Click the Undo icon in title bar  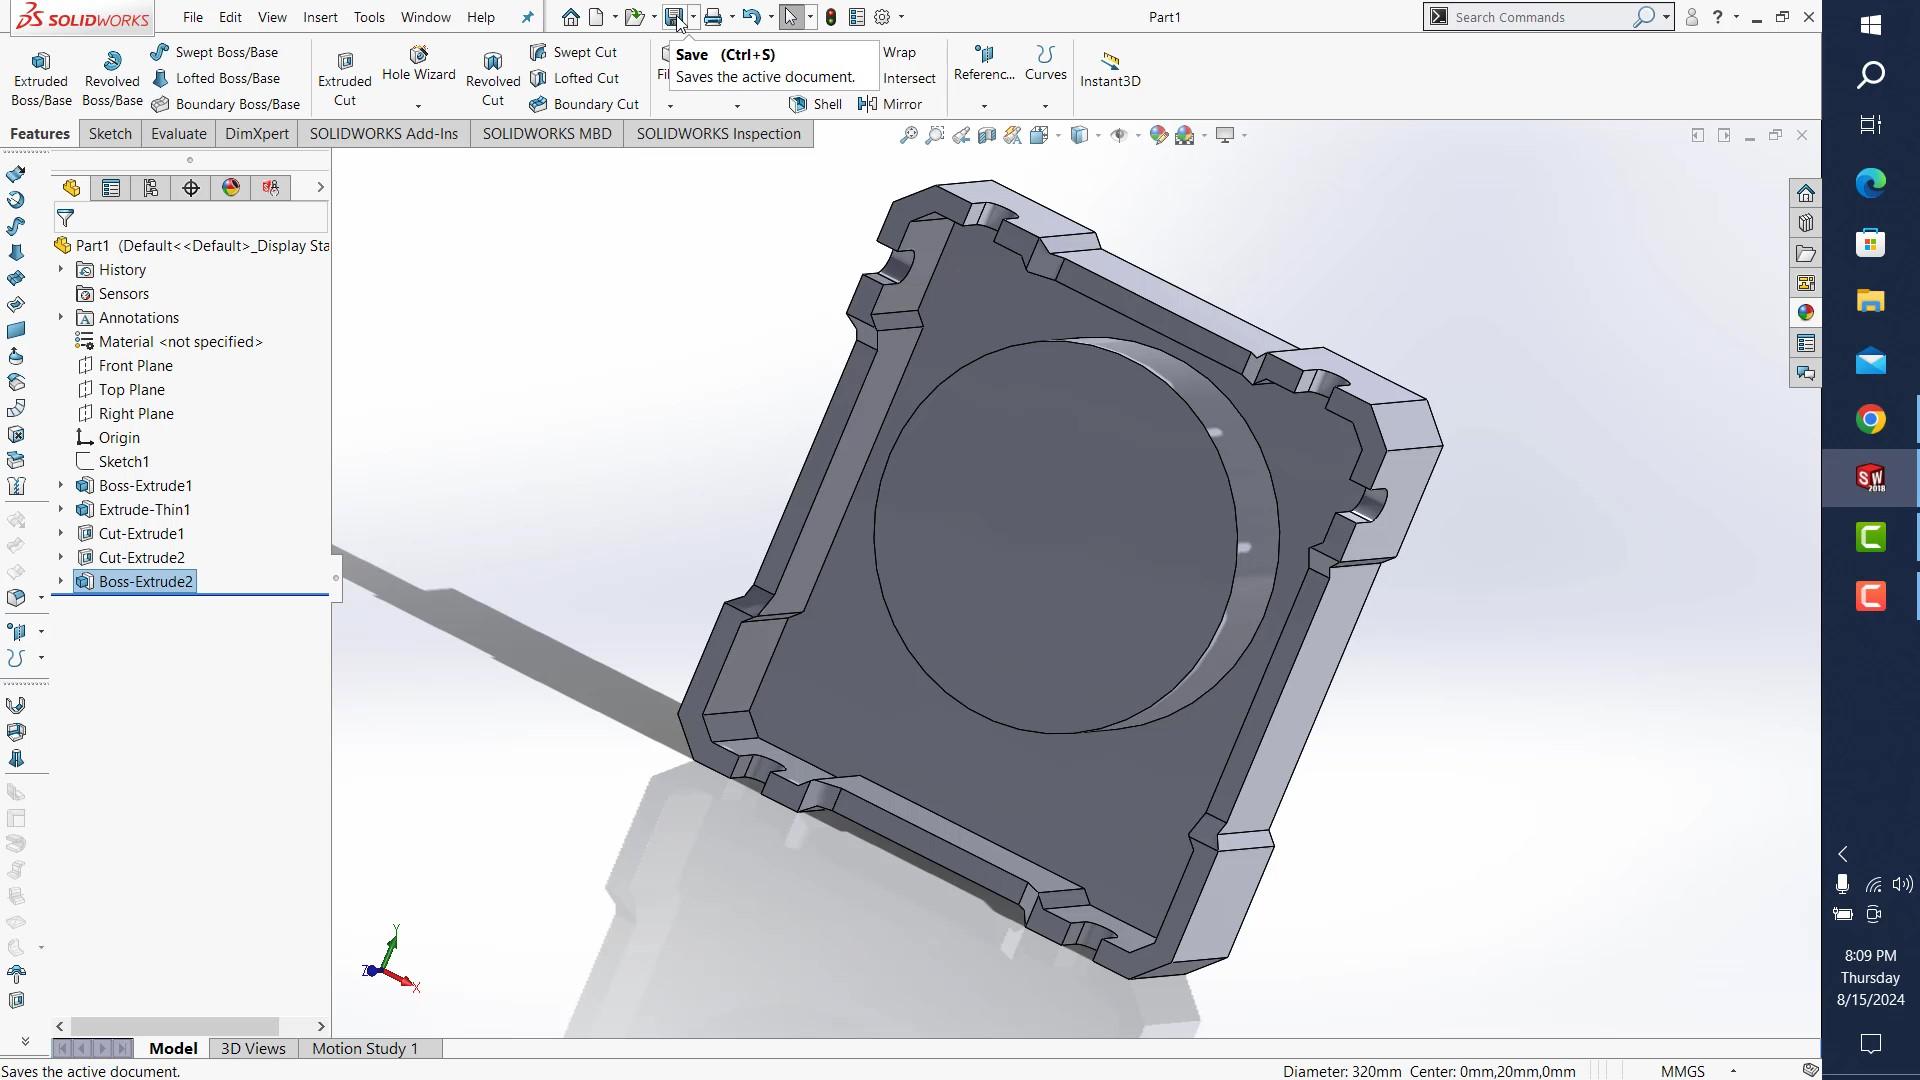pyautogui.click(x=751, y=17)
